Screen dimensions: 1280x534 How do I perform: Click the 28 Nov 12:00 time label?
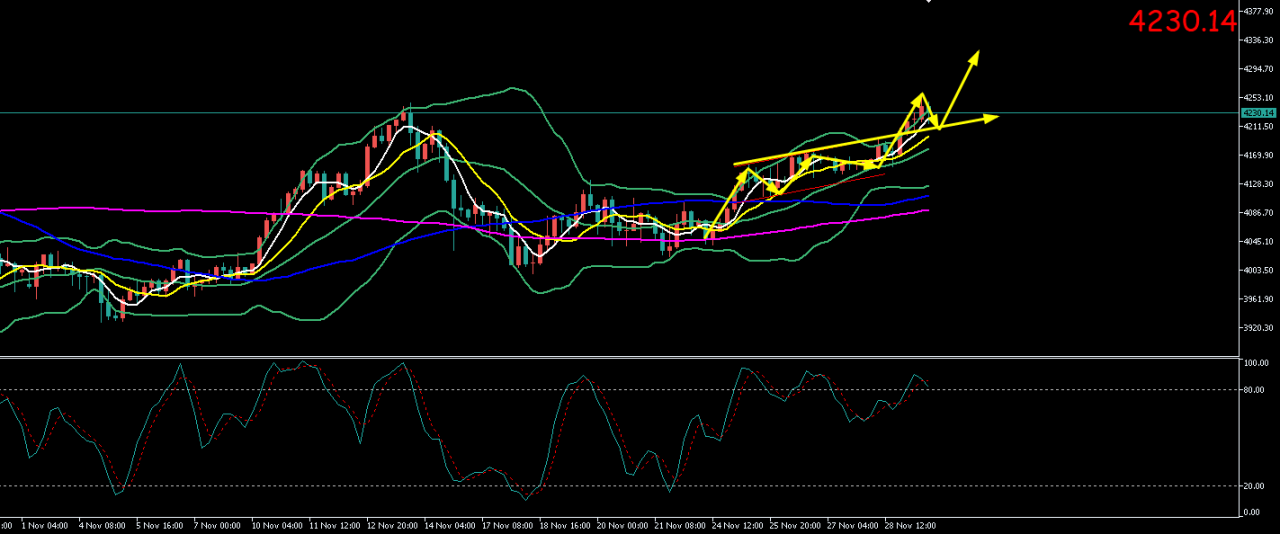pyautogui.click(x=908, y=524)
